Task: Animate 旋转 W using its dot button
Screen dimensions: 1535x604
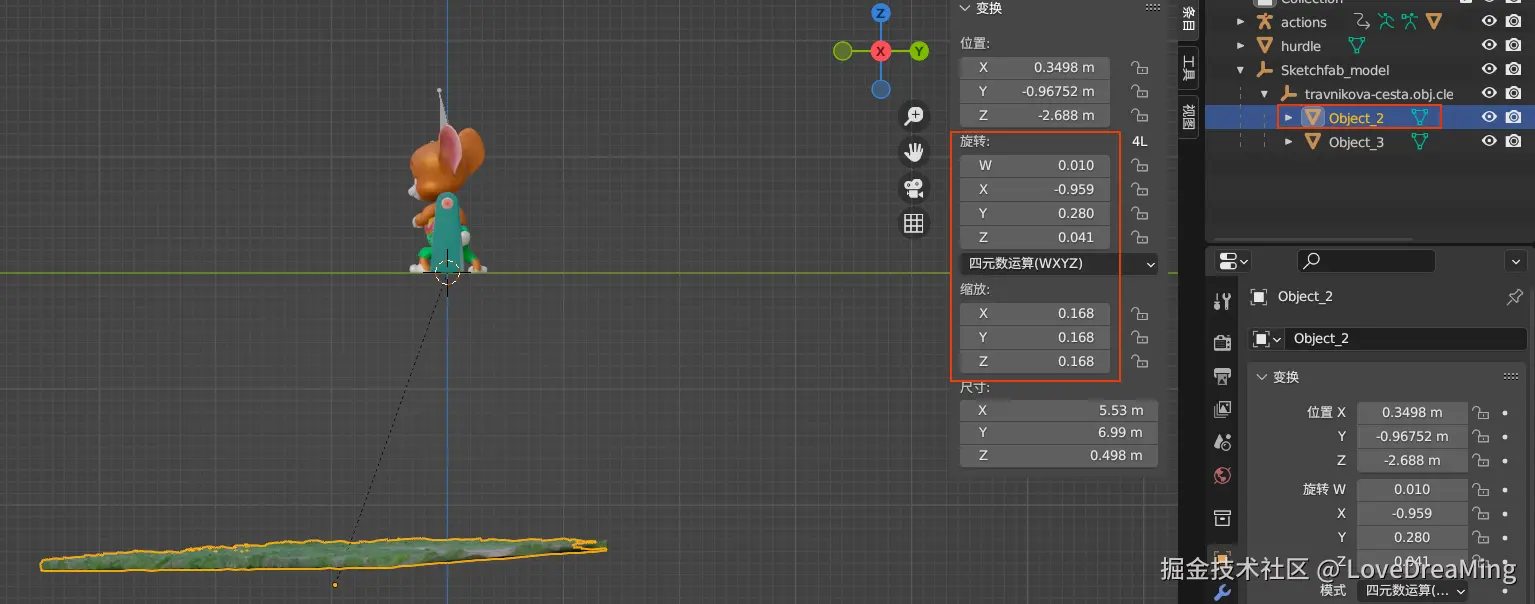Action: tap(1505, 489)
